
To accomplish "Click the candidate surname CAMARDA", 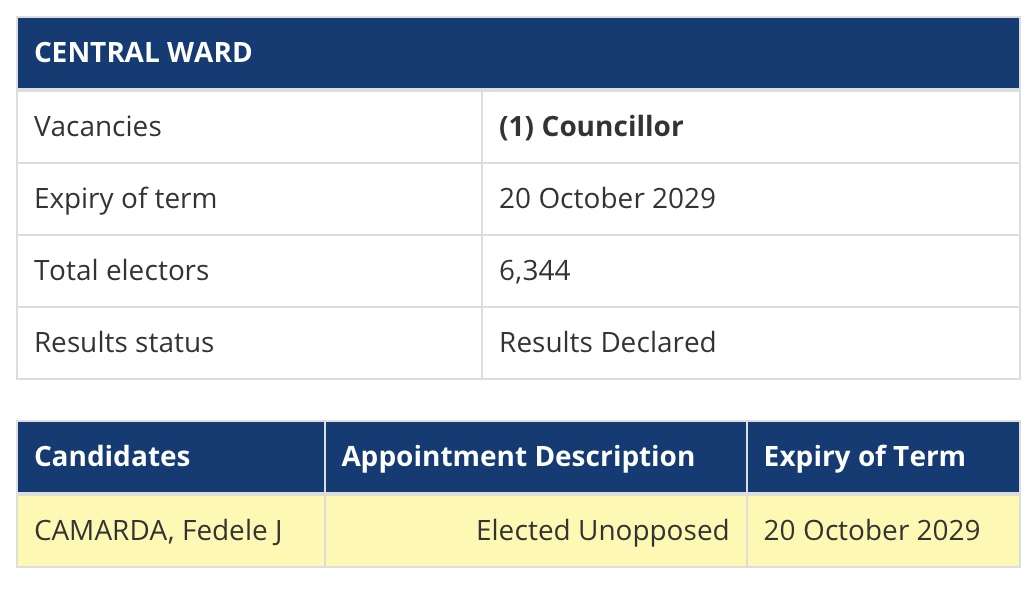I will pyautogui.click(x=92, y=530).
